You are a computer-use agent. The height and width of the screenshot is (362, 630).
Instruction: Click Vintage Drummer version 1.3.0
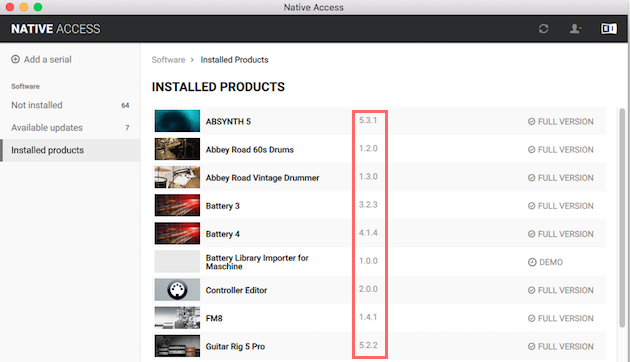point(368,177)
